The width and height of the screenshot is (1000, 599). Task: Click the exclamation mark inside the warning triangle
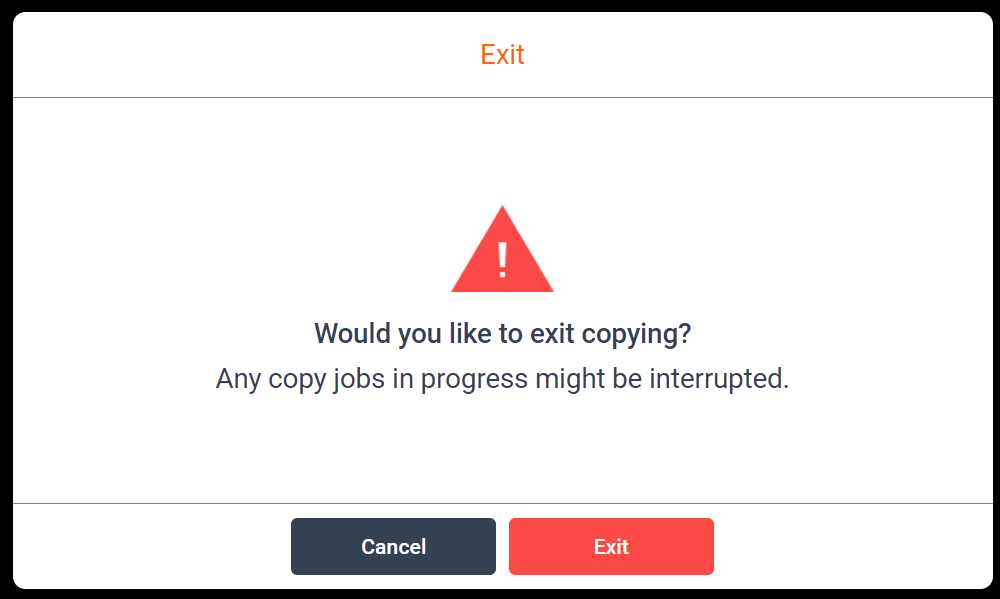501,258
